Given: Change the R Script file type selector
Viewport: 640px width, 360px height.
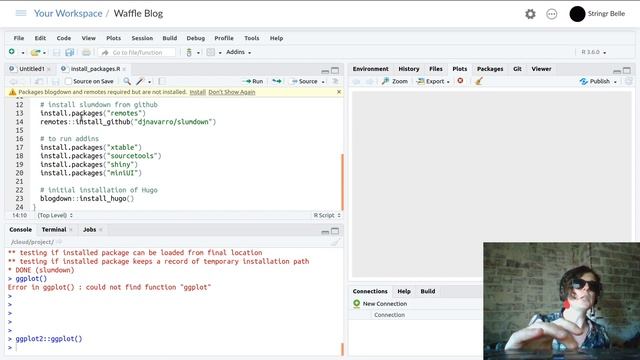Looking at the screenshot, I should click(327, 215).
